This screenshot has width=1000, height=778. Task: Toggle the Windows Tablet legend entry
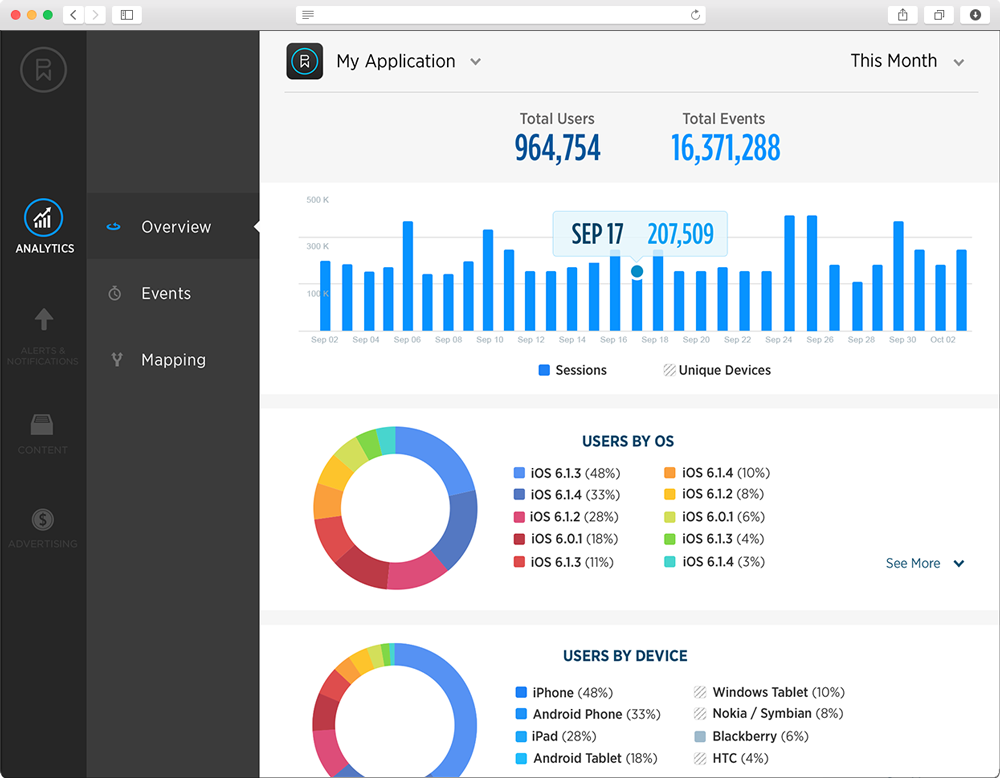769,692
